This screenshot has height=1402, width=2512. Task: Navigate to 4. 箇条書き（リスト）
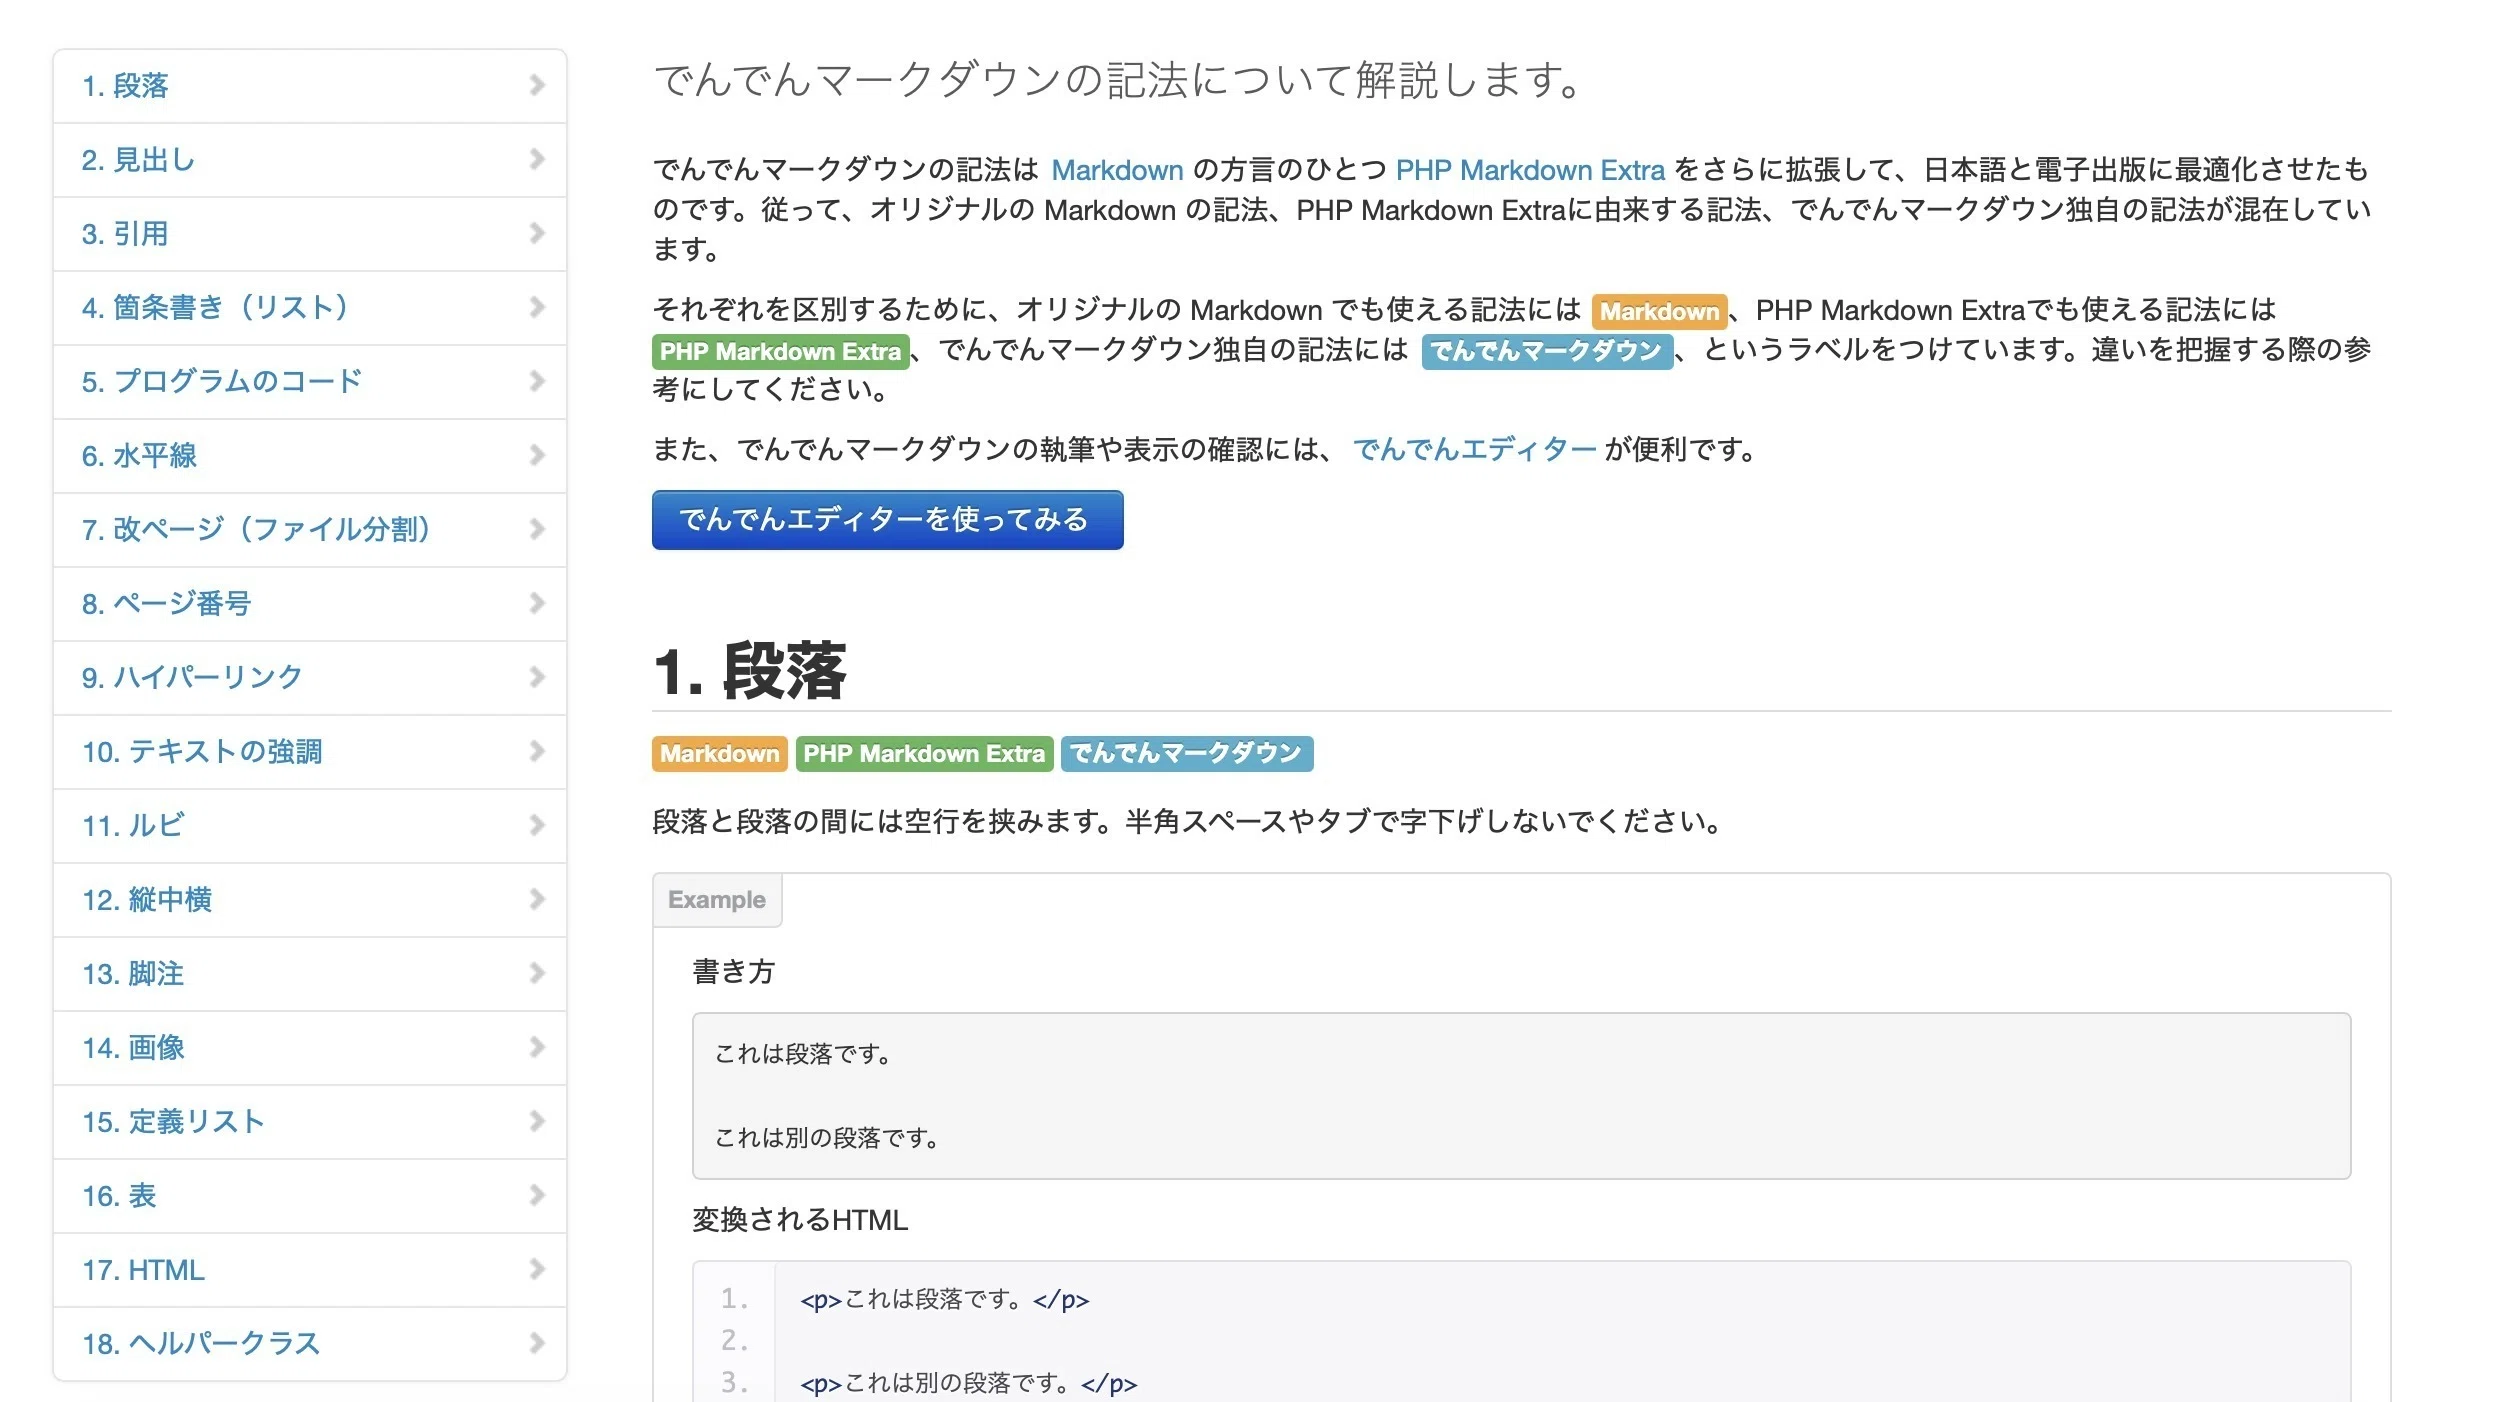pos(310,308)
